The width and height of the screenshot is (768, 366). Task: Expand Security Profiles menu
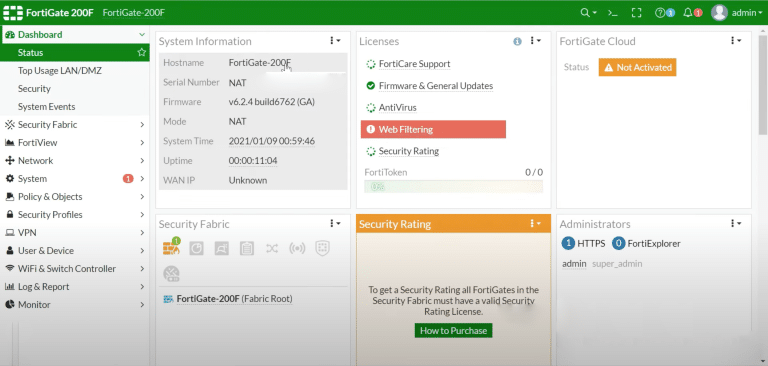coord(74,215)
